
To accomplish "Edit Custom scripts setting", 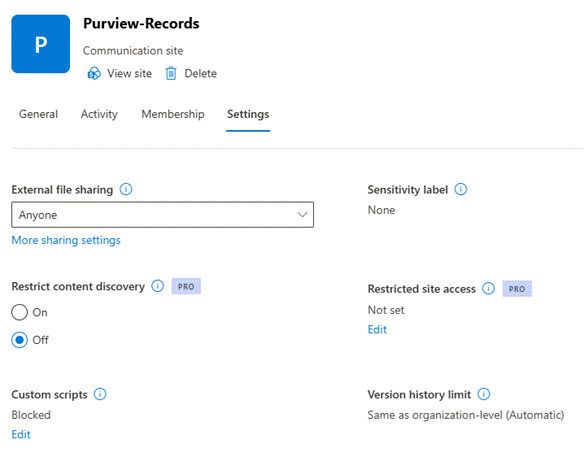I will (x=21, y=434).
